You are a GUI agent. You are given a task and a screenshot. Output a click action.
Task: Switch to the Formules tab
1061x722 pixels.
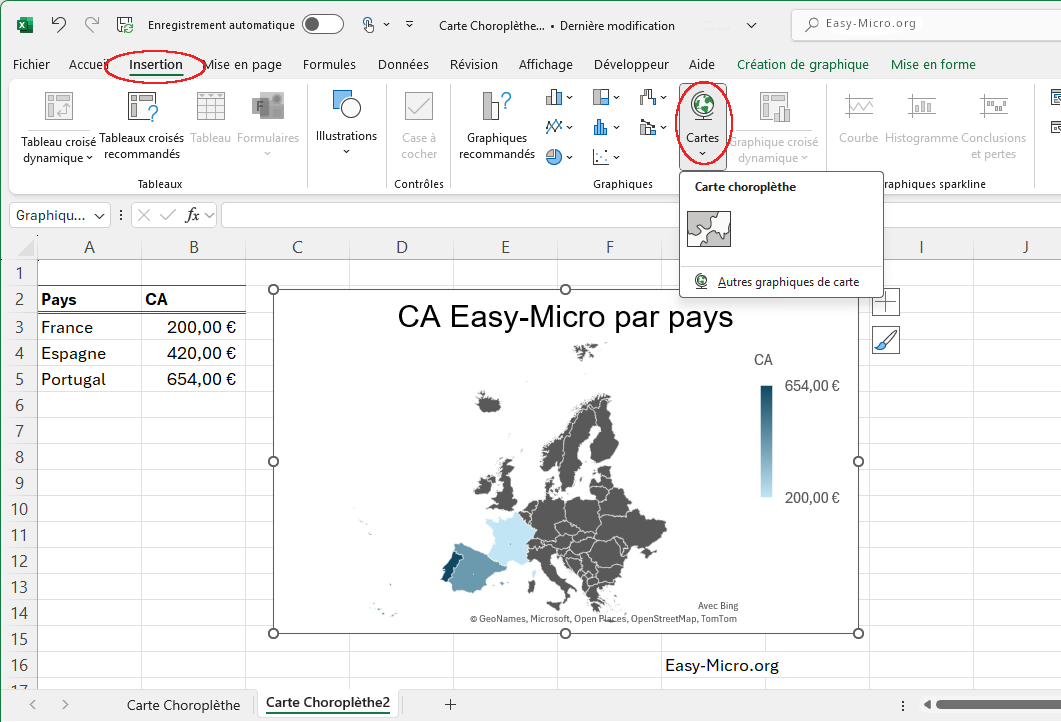(x=329, y=64)
